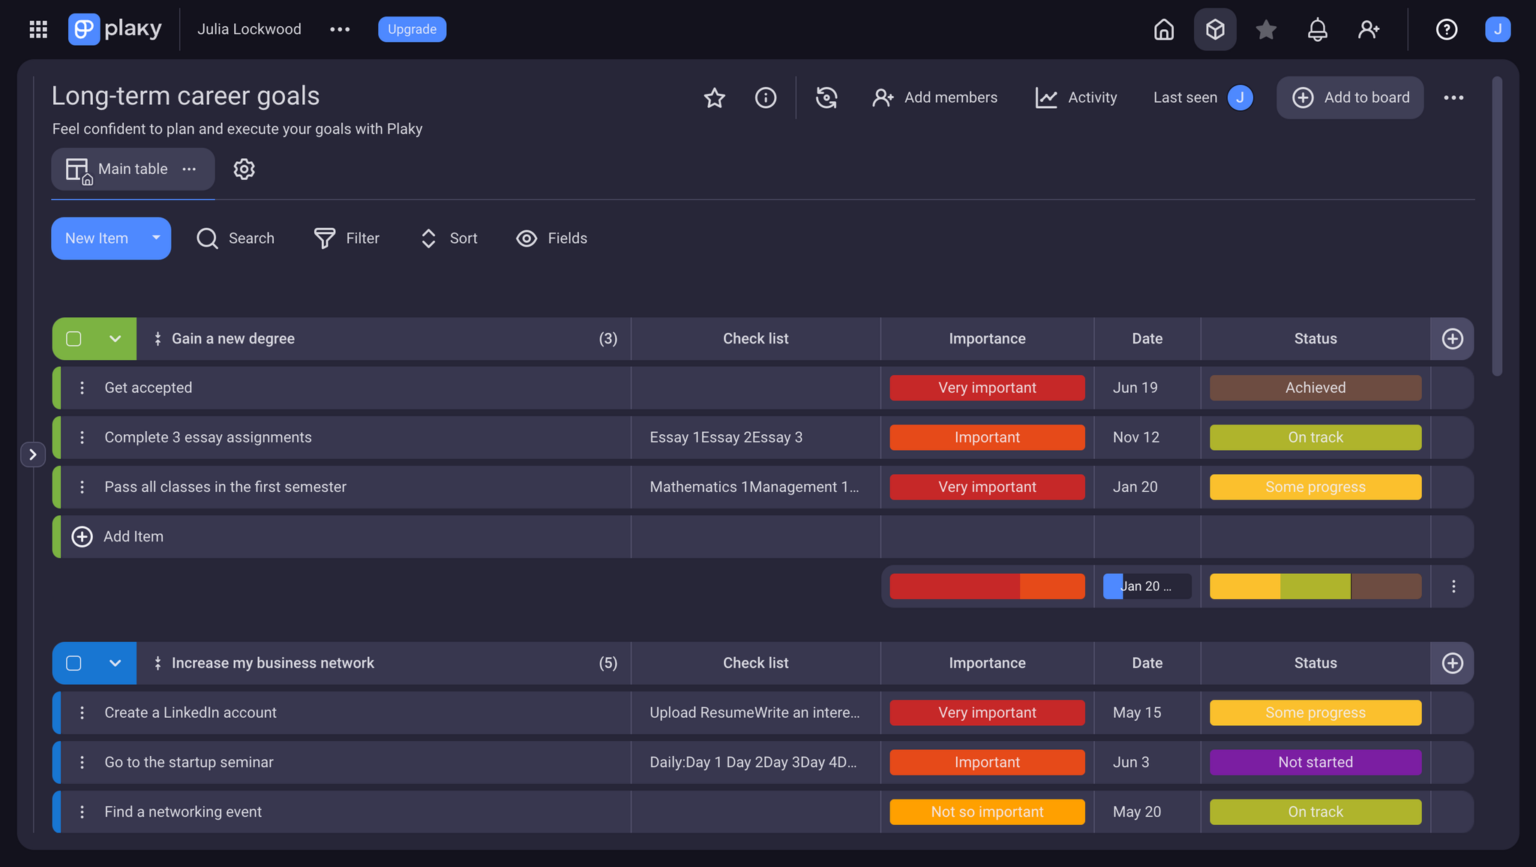The width and height of the screenshot is (1536, 867).
Task: Open the notifications bell
Action: (x=1317, y=29)
